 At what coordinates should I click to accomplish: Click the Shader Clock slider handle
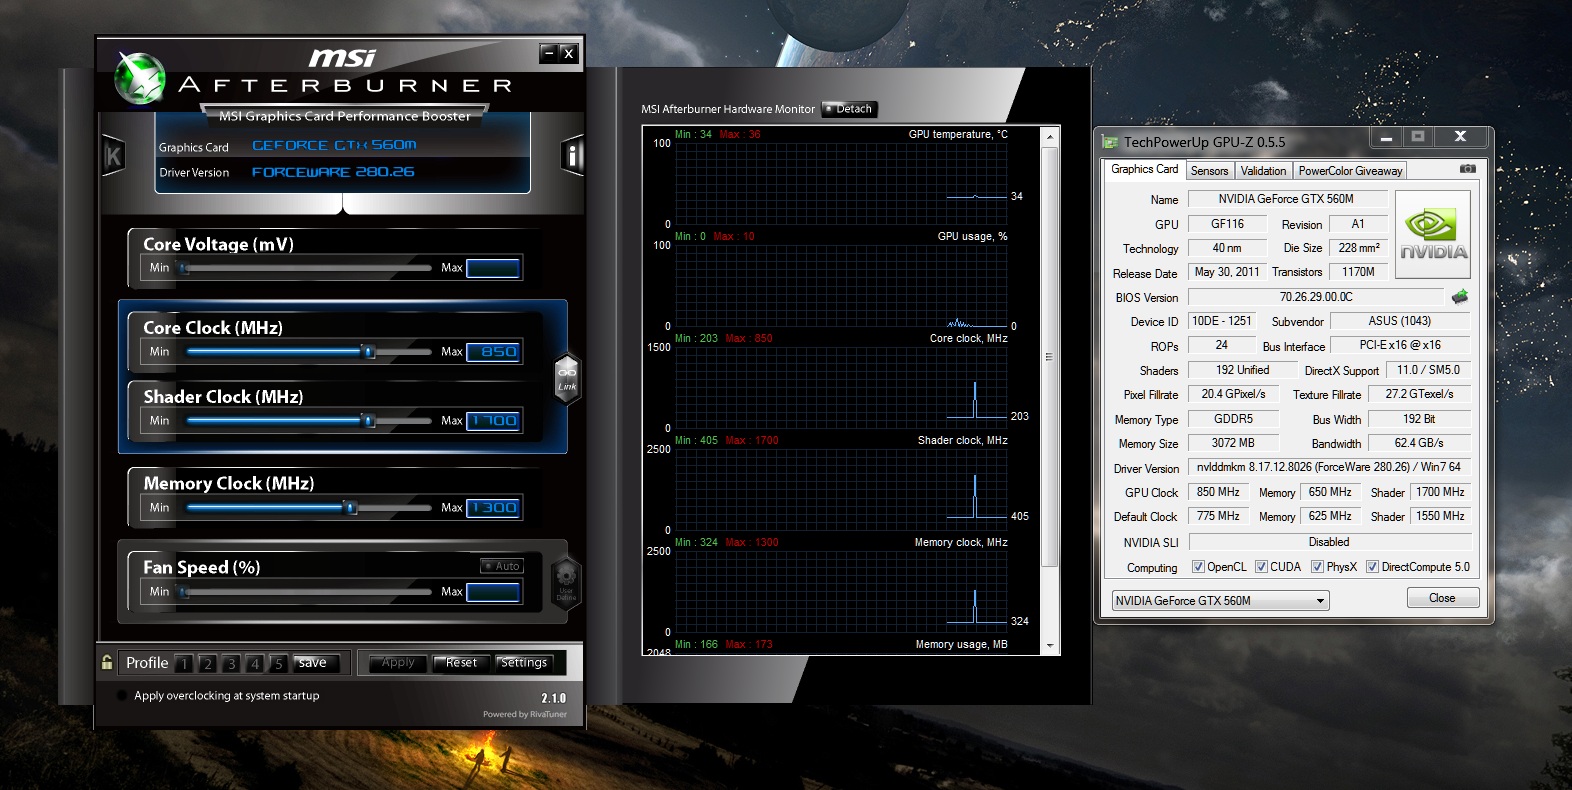[x=369, y=421]
